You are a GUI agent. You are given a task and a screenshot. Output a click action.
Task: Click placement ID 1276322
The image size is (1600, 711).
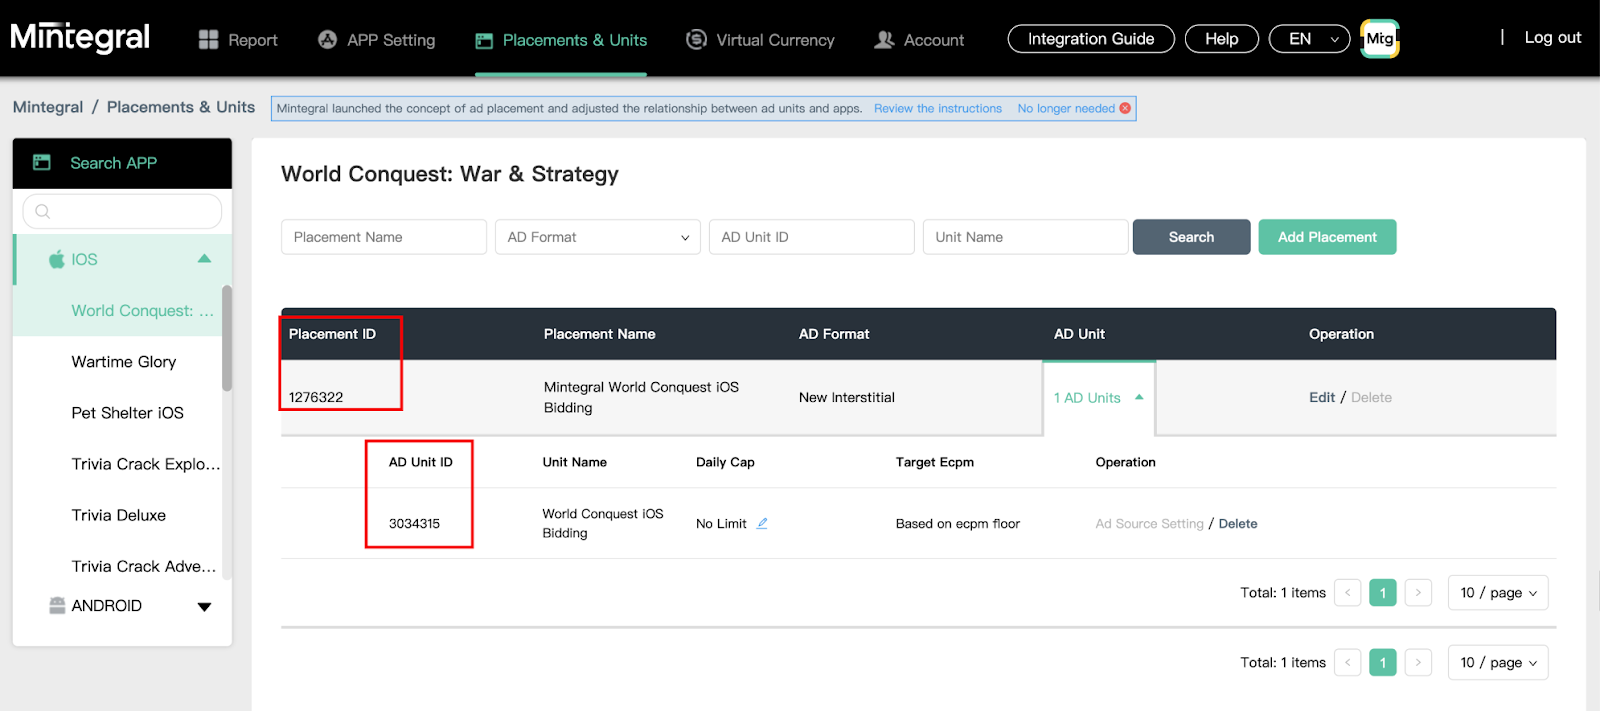click(x=316, y=397)
